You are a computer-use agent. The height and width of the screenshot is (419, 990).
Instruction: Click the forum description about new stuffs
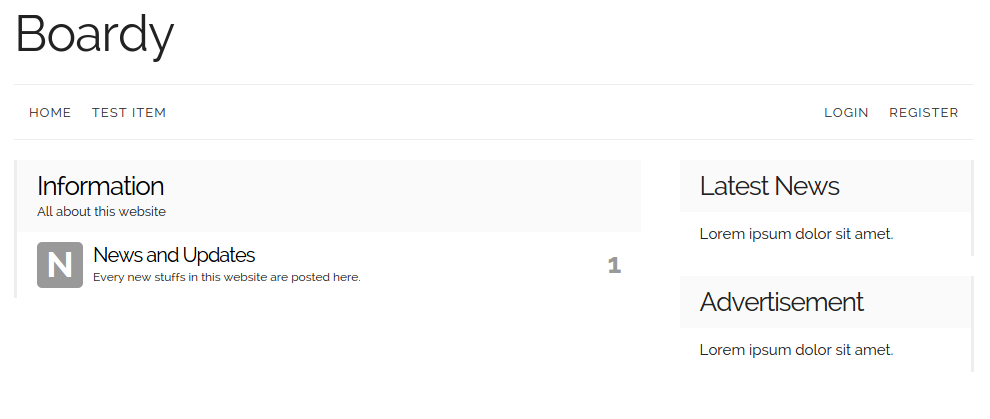click(x=227, y=277)
